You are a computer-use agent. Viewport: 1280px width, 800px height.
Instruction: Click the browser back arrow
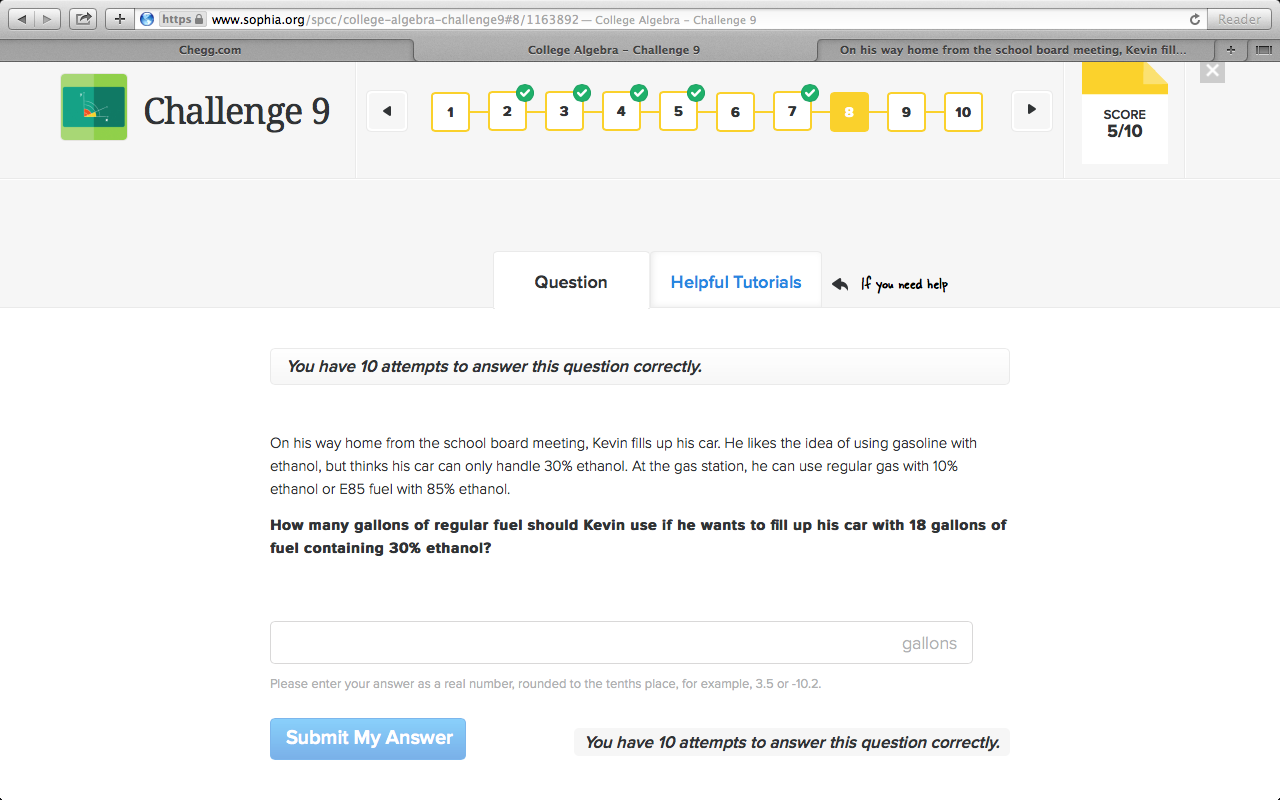[x=21, y=17]
